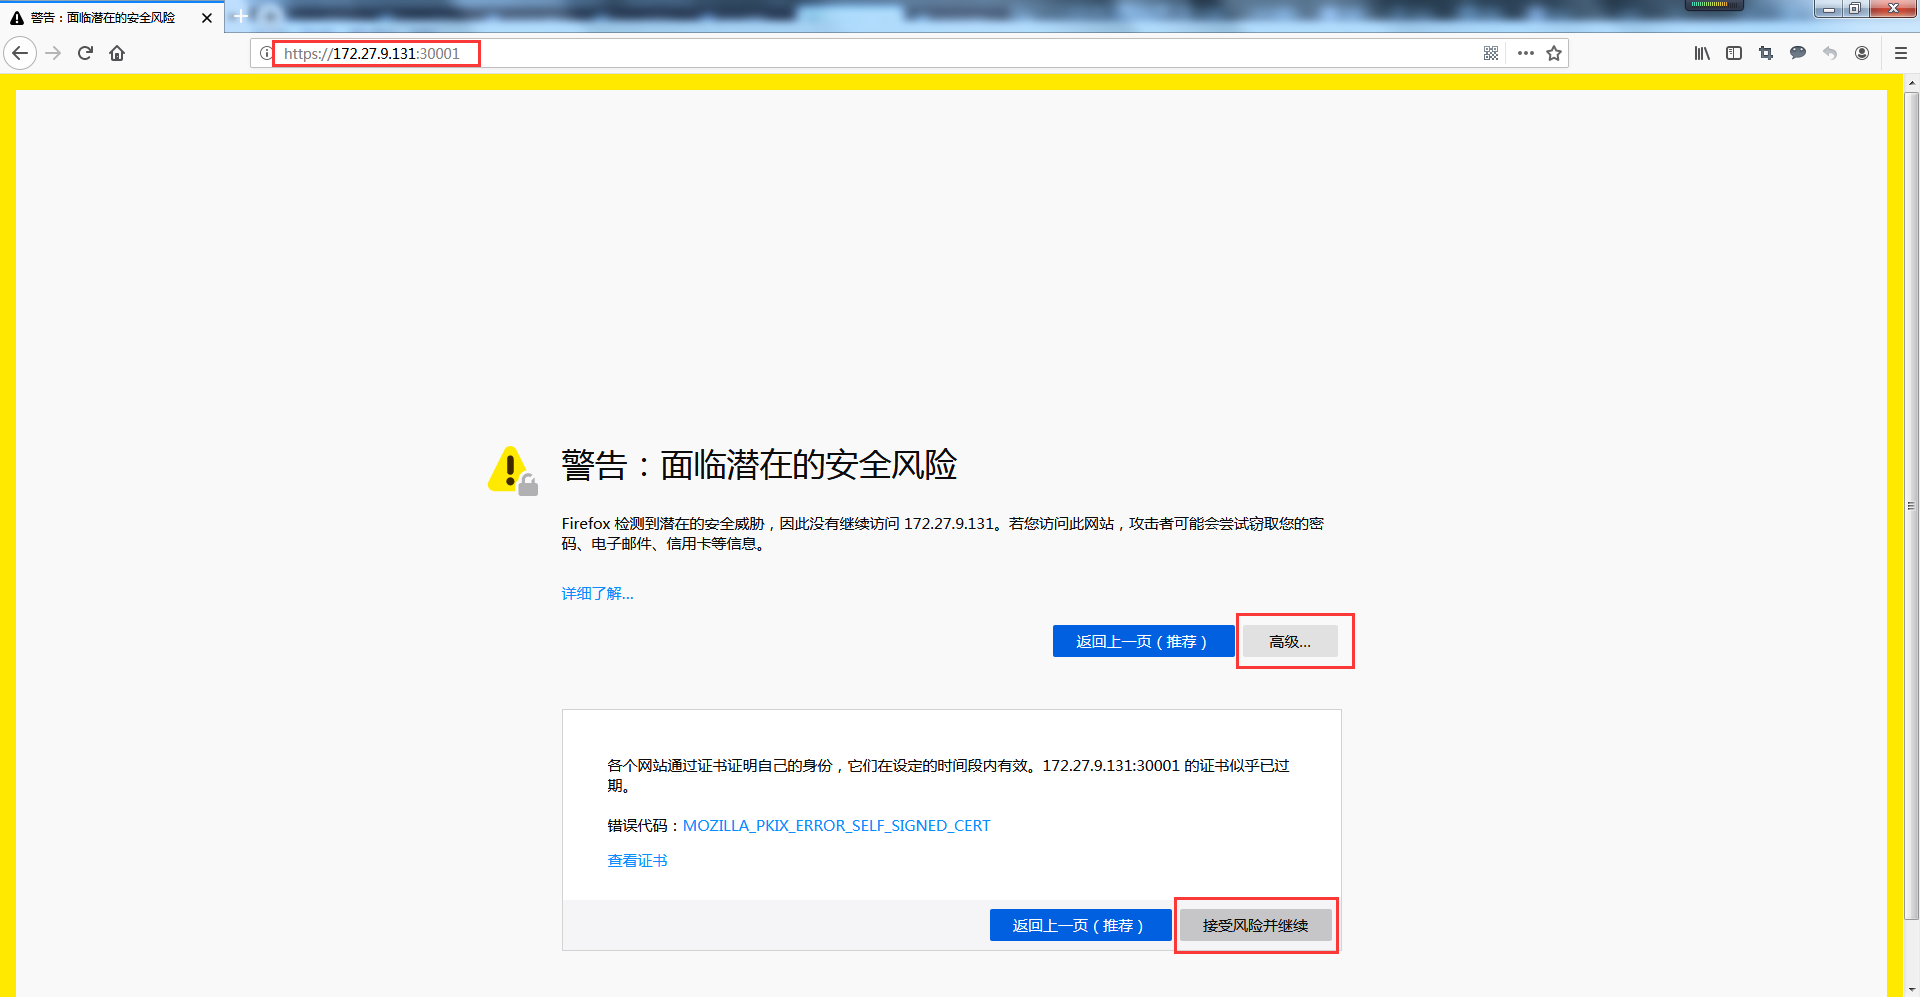Open the Library panel
This screenshot has width=1920, height=997.
[x=1702, y=53]
